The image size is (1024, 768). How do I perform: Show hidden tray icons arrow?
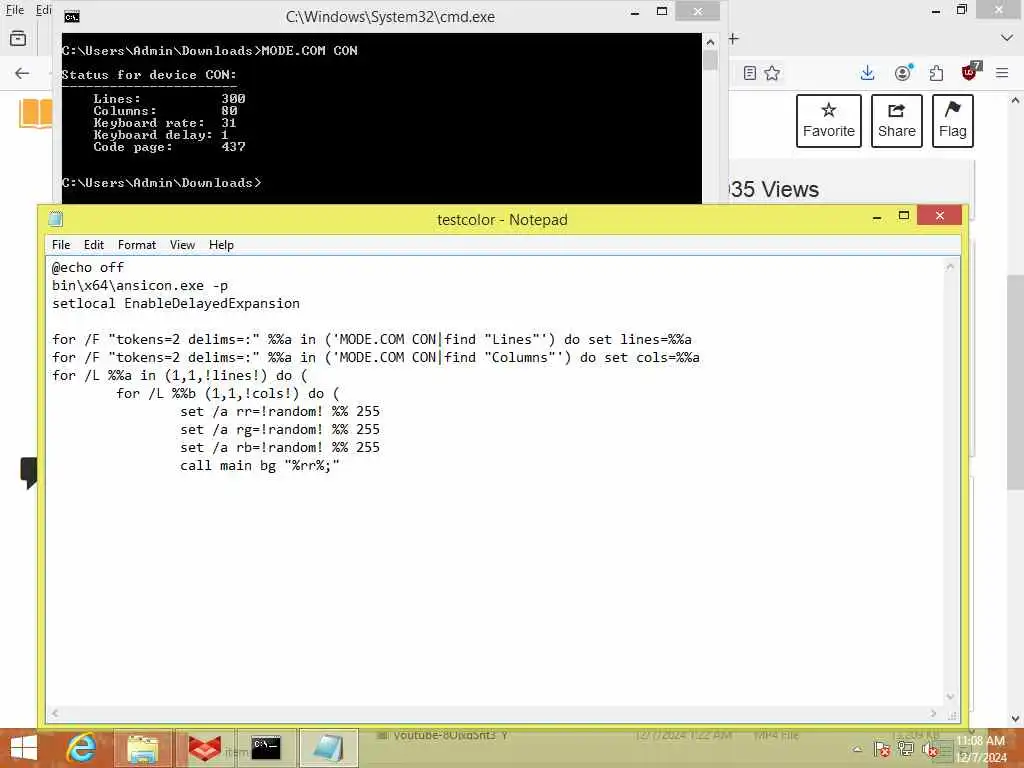[x=857, y=749]
